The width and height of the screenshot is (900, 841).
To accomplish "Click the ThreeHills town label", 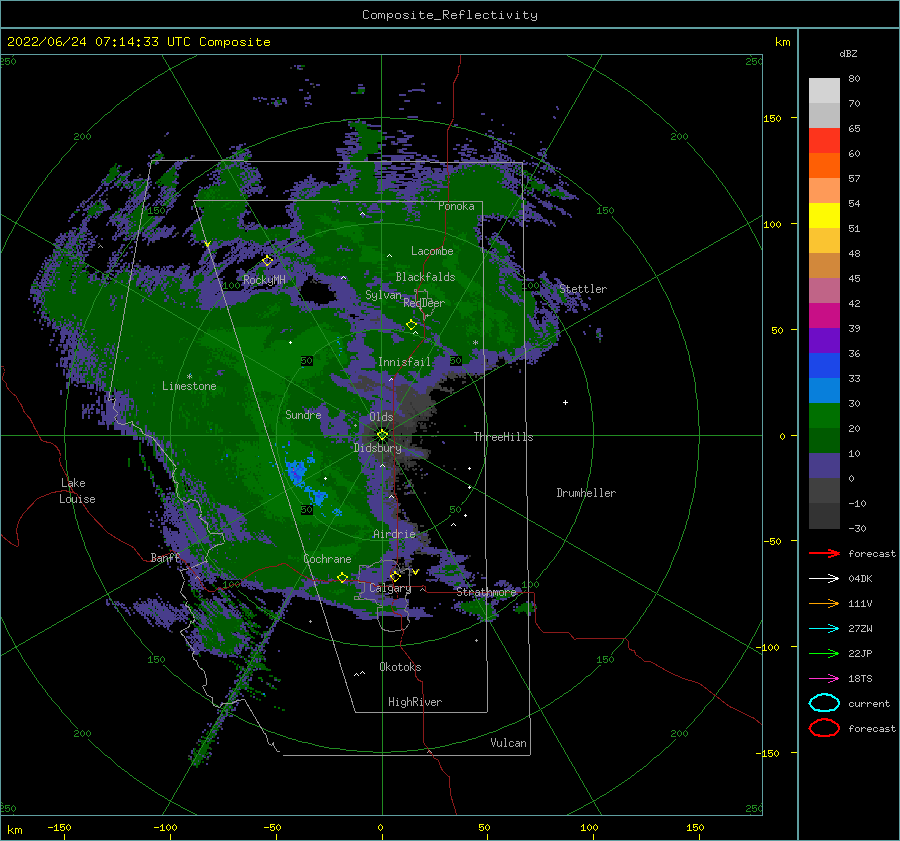I will coord(503,437).
